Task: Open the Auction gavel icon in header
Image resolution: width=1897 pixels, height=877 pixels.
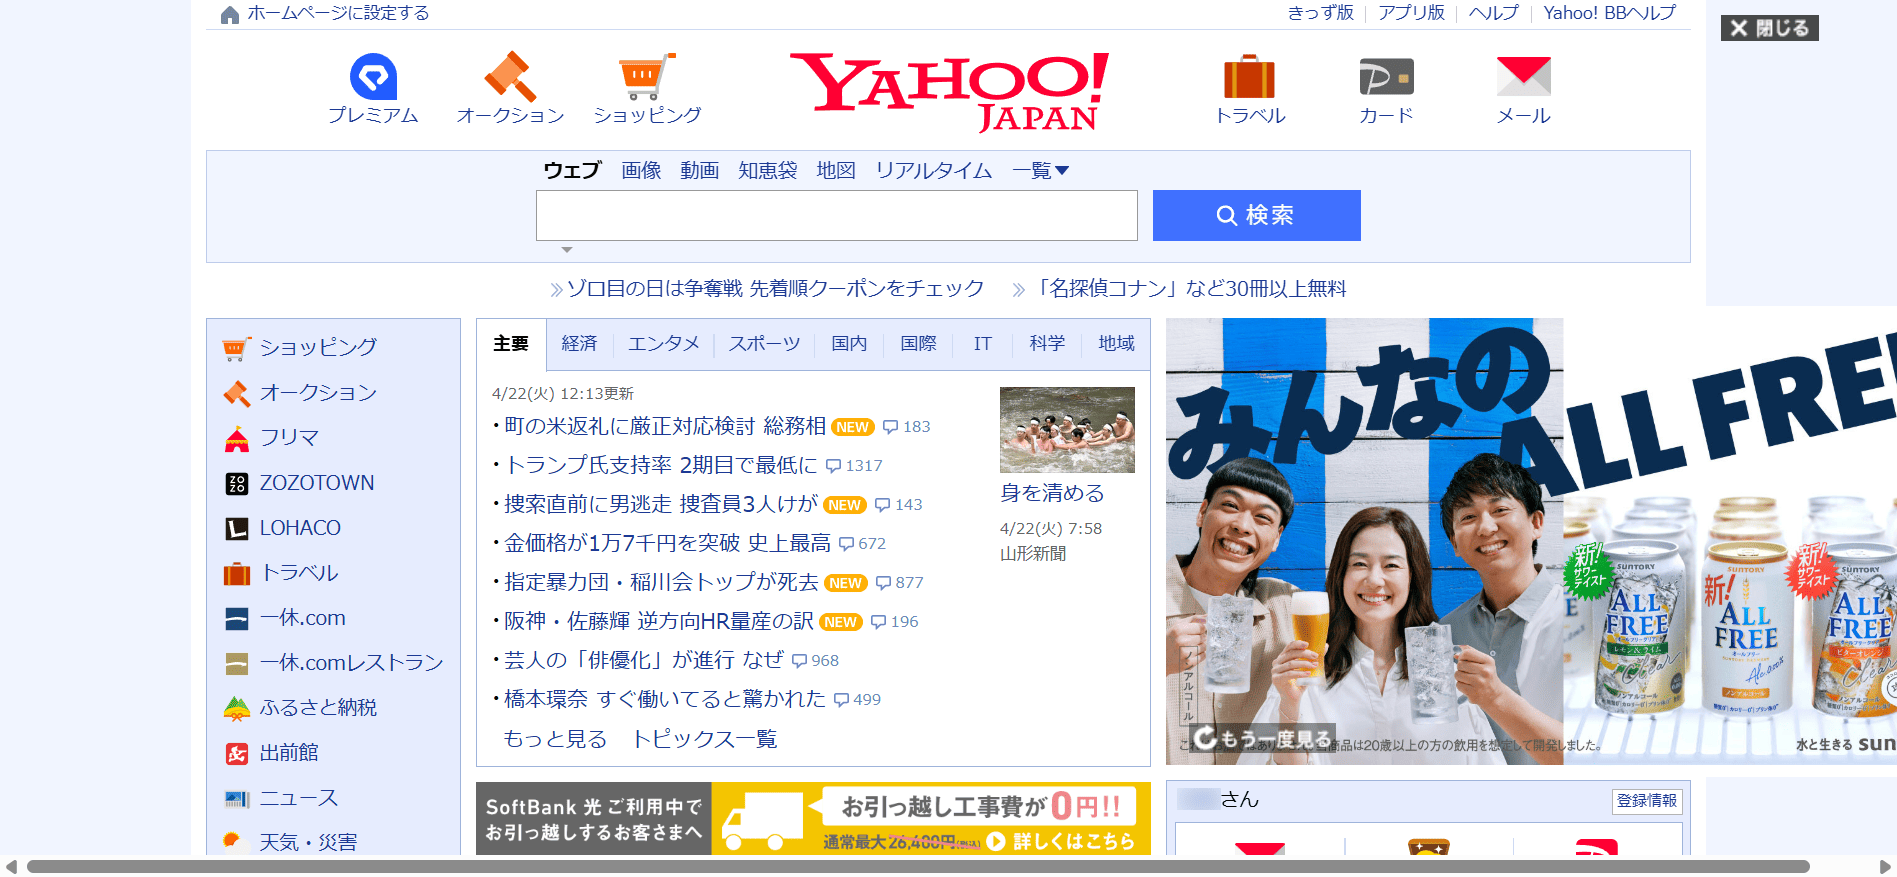Action: click(510, 77)
